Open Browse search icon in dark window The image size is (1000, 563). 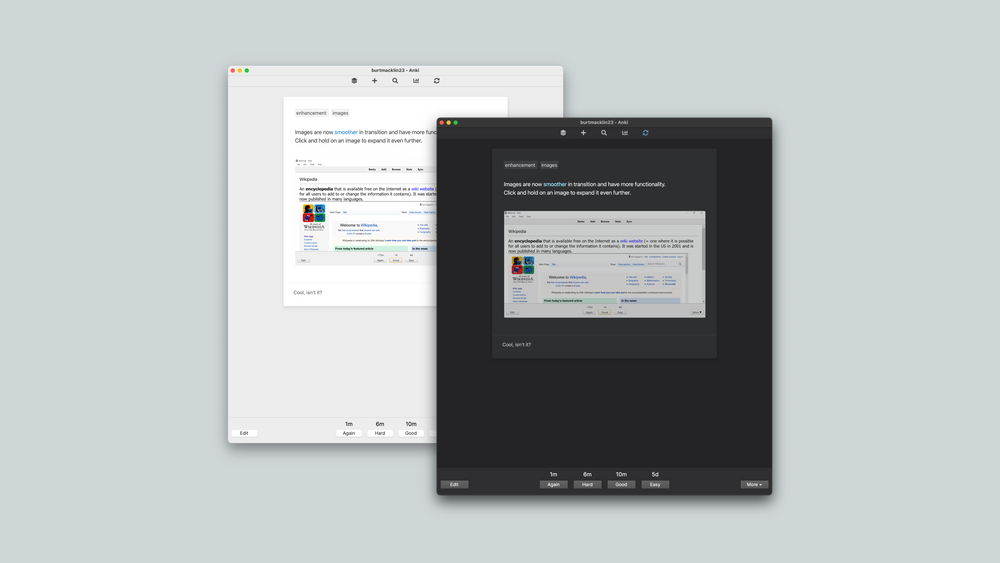tap(603, 133)
